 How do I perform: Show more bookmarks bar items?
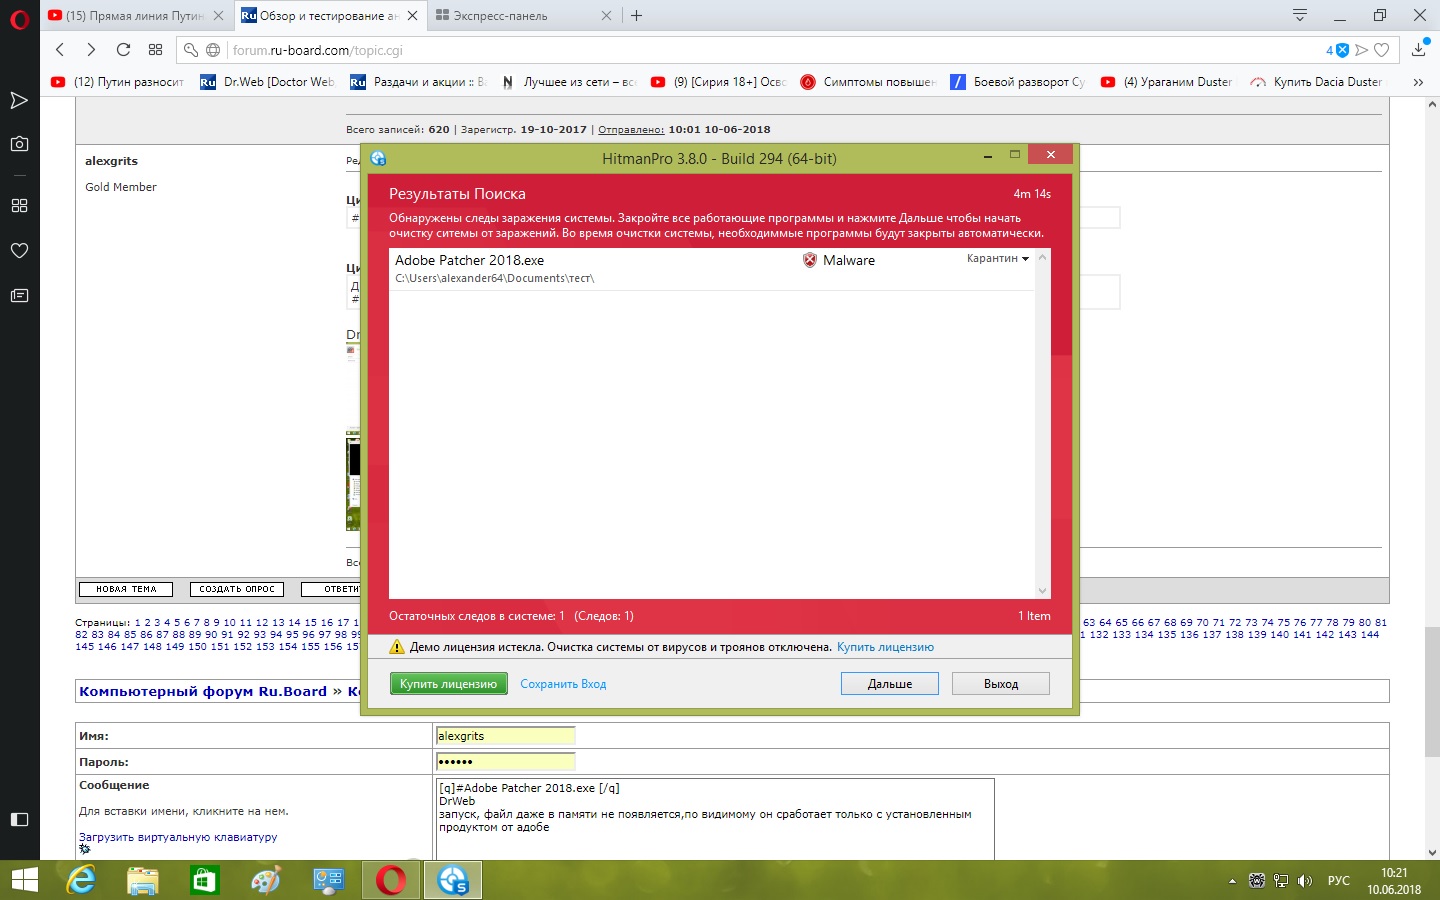(1418, 82)
